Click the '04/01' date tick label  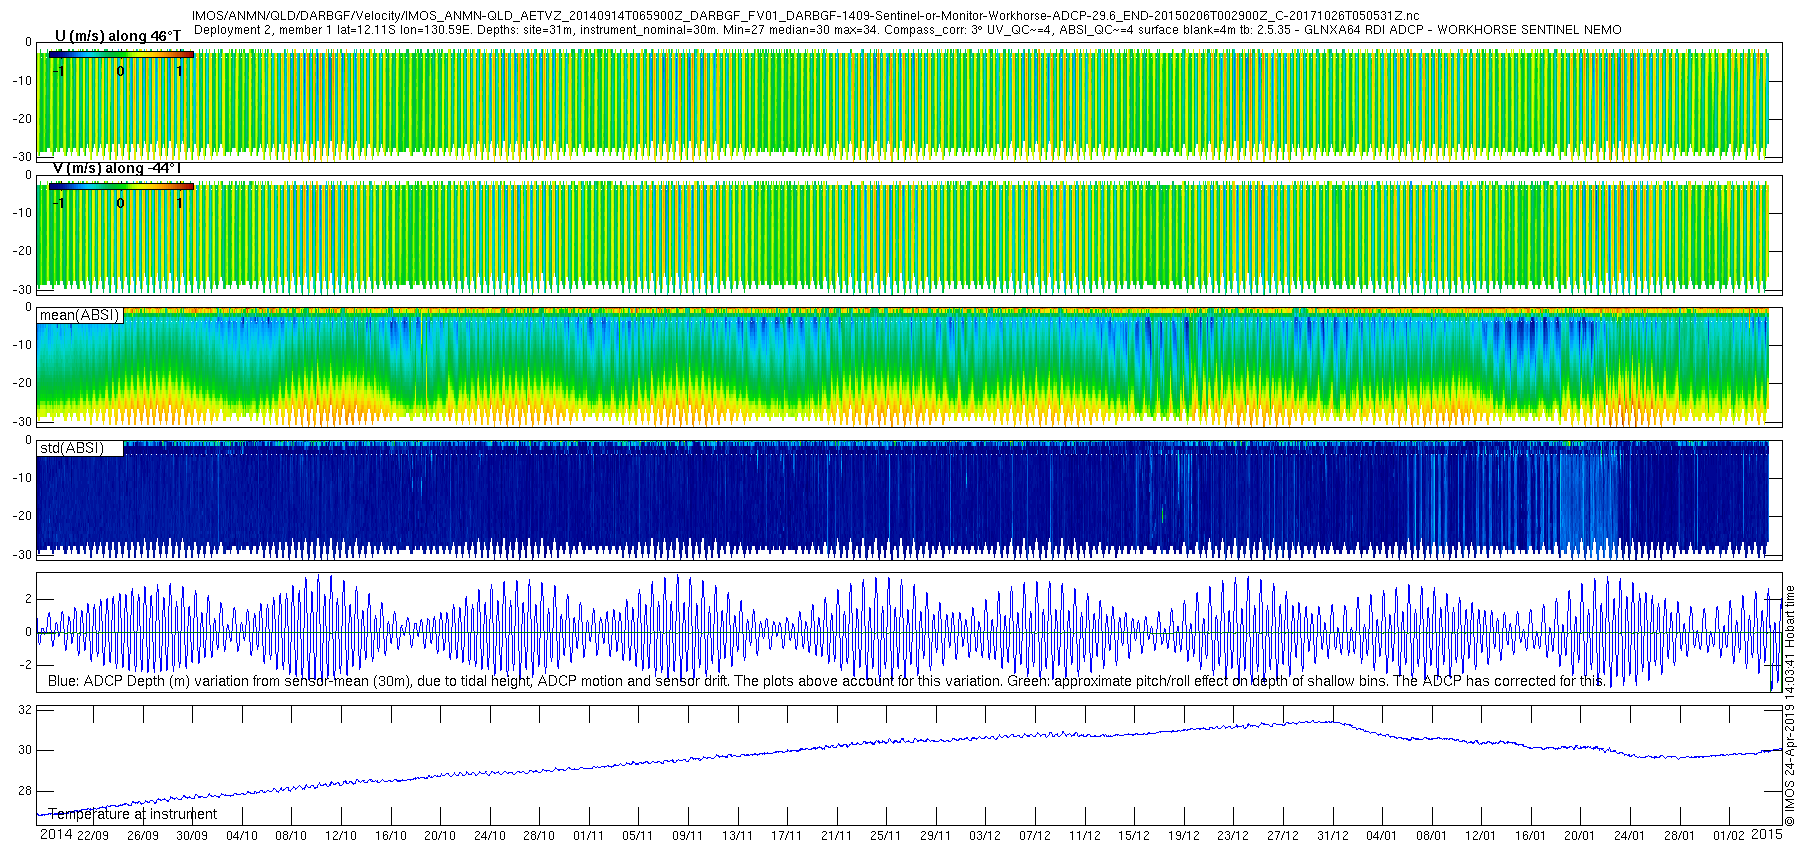click(1382, 836)
